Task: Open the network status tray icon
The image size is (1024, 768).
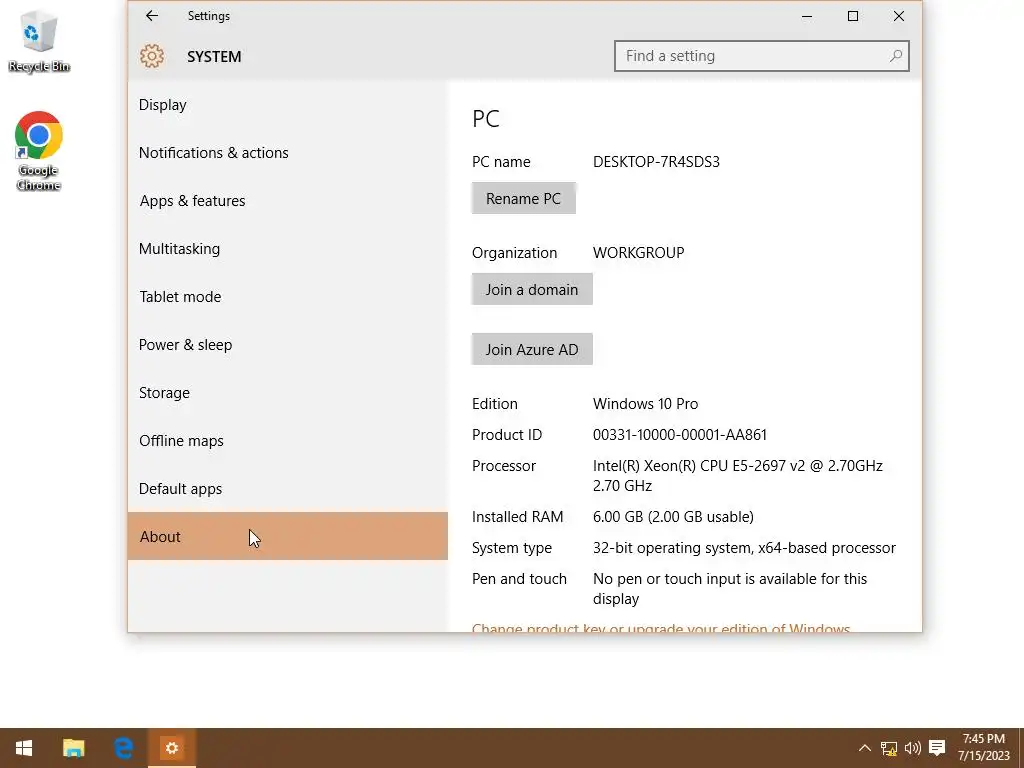Action: [x=889, y=748]
